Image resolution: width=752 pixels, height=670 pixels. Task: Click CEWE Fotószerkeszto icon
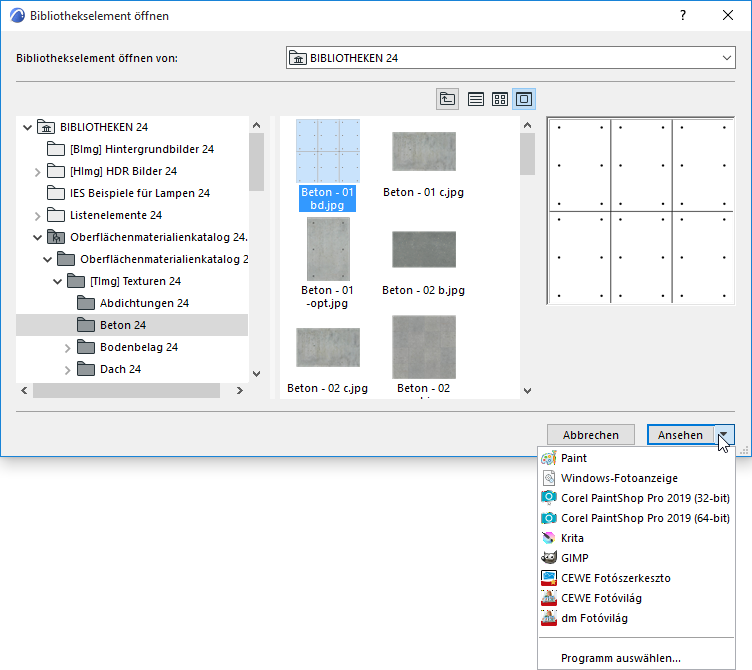(549, 578)
